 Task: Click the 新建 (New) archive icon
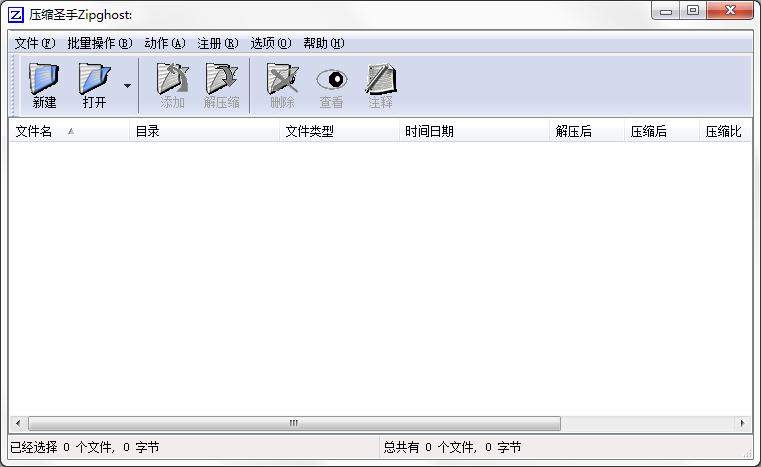click(44, 78)
